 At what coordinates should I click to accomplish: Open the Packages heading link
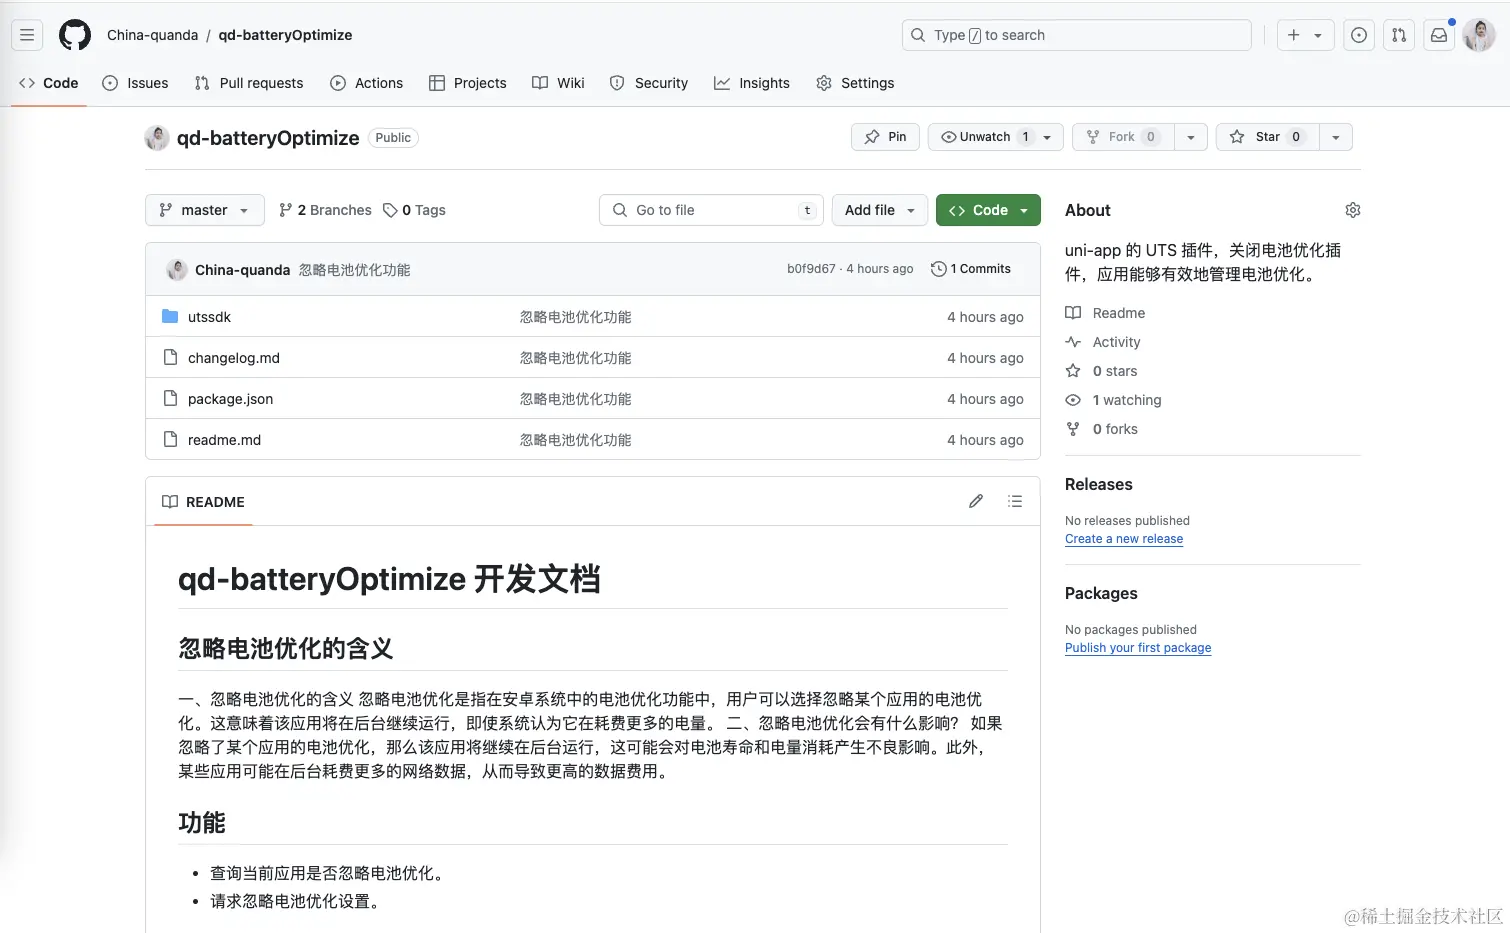1101,593
